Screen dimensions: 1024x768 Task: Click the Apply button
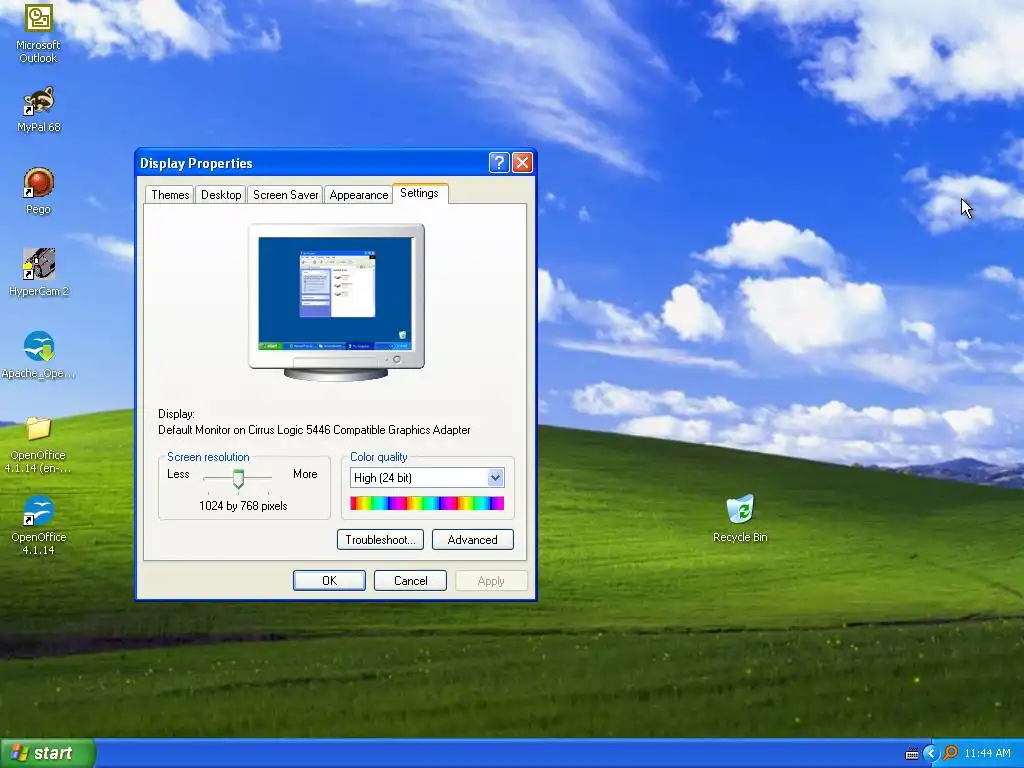click(x=491, y=581)
